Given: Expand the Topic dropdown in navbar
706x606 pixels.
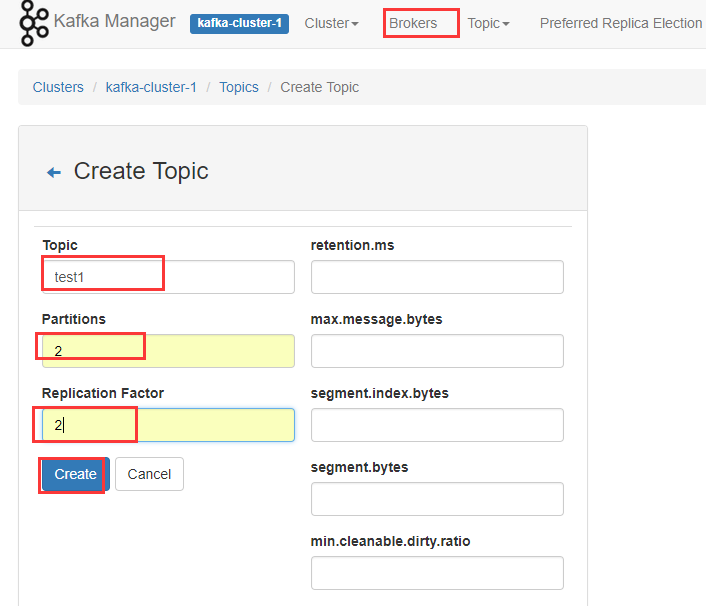Looking at the screenshot, I should click(488, 23).
